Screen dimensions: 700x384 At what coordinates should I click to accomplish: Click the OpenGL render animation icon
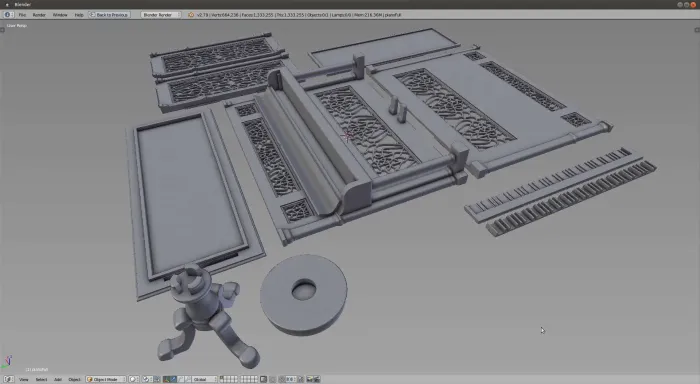pyautogui.click(x=317, y=379)
